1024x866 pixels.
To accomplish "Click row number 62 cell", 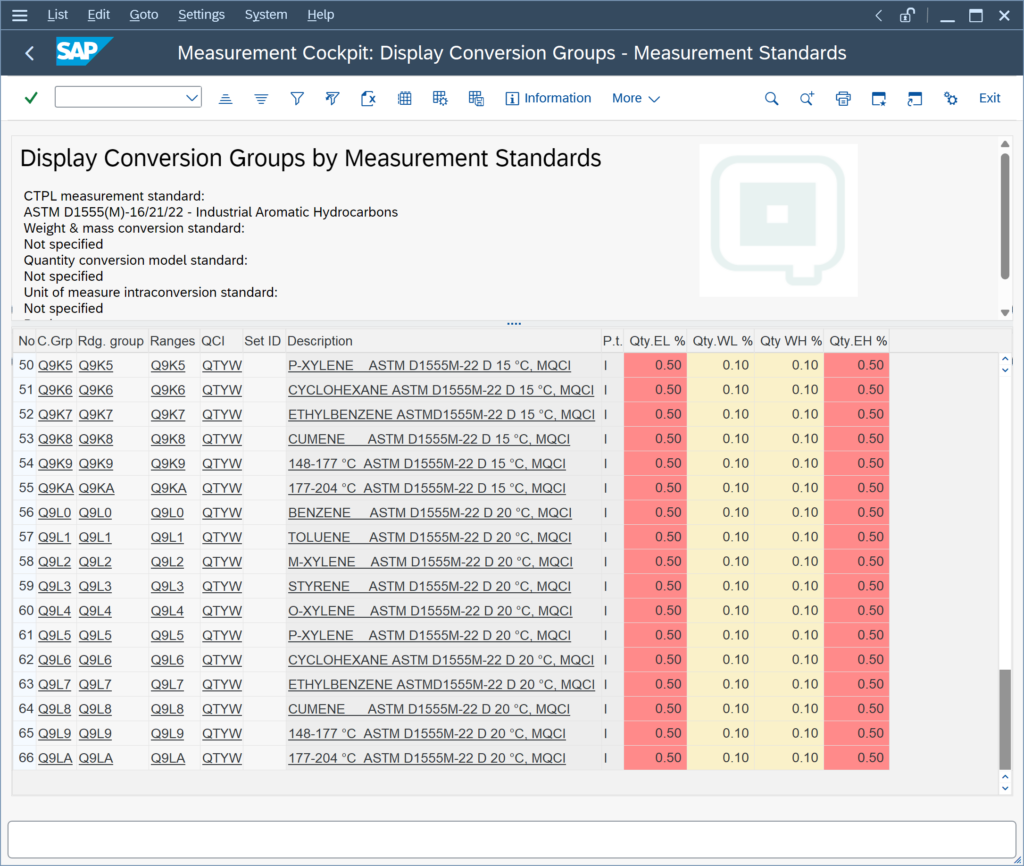I will (x=25, y=660).
